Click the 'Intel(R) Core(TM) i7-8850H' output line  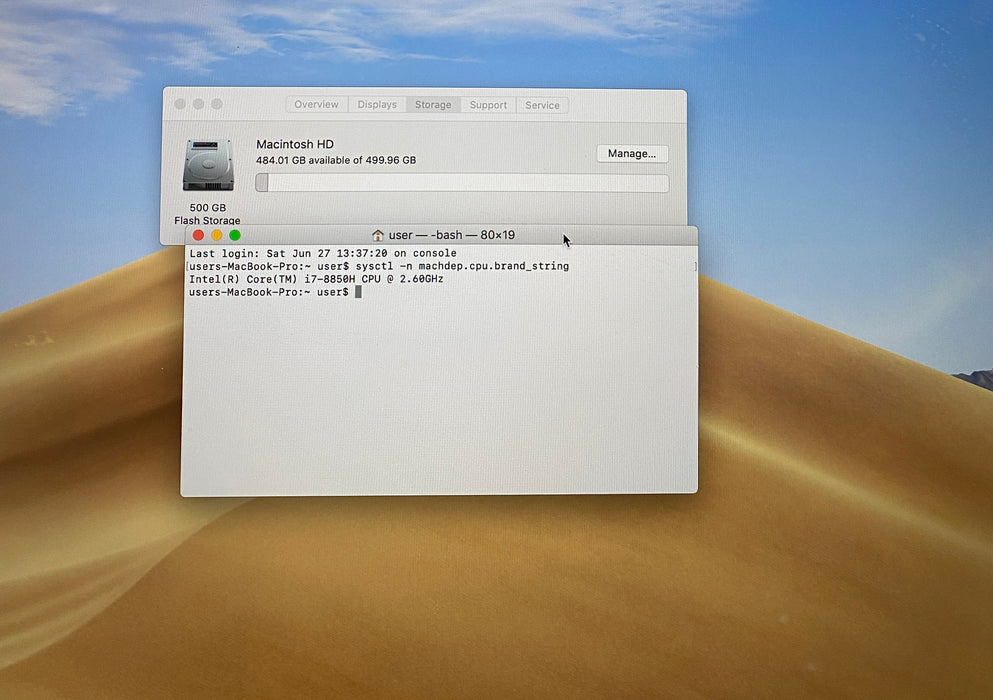pyautogui.click(x=316, y=279)
